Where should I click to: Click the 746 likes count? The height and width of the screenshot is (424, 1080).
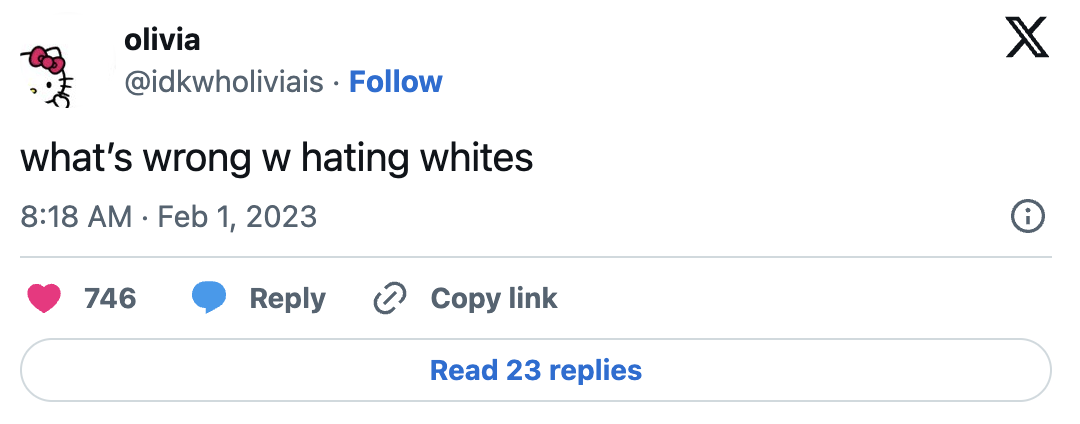110,298
